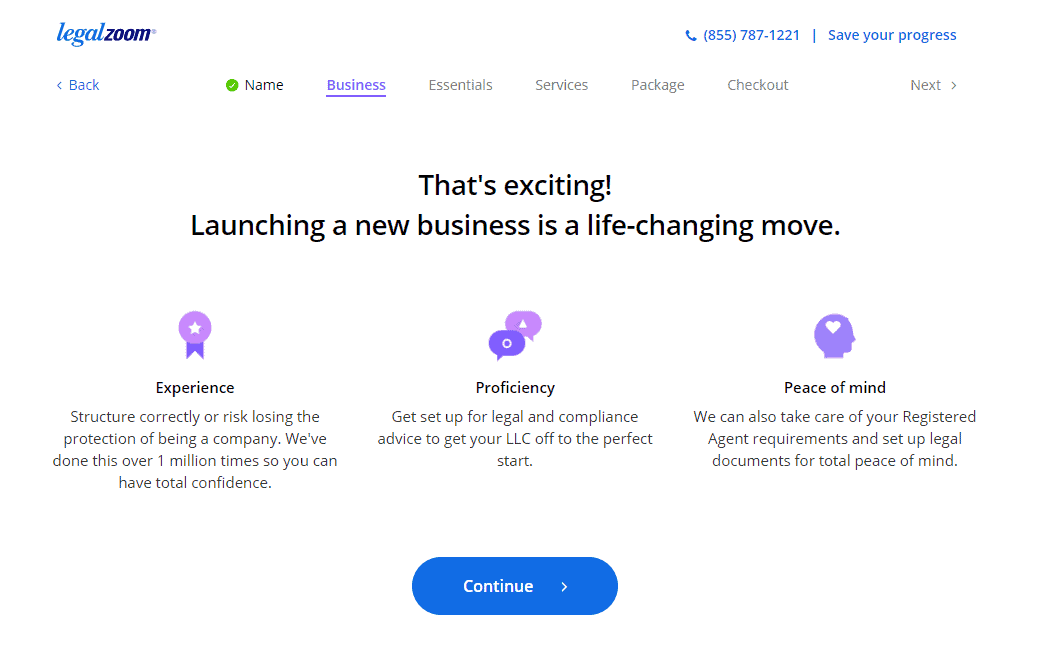Screen dimensions: 1050x647
Task: Click the Next navigation link
Action: pyautogui.click(x=933, y=85)
